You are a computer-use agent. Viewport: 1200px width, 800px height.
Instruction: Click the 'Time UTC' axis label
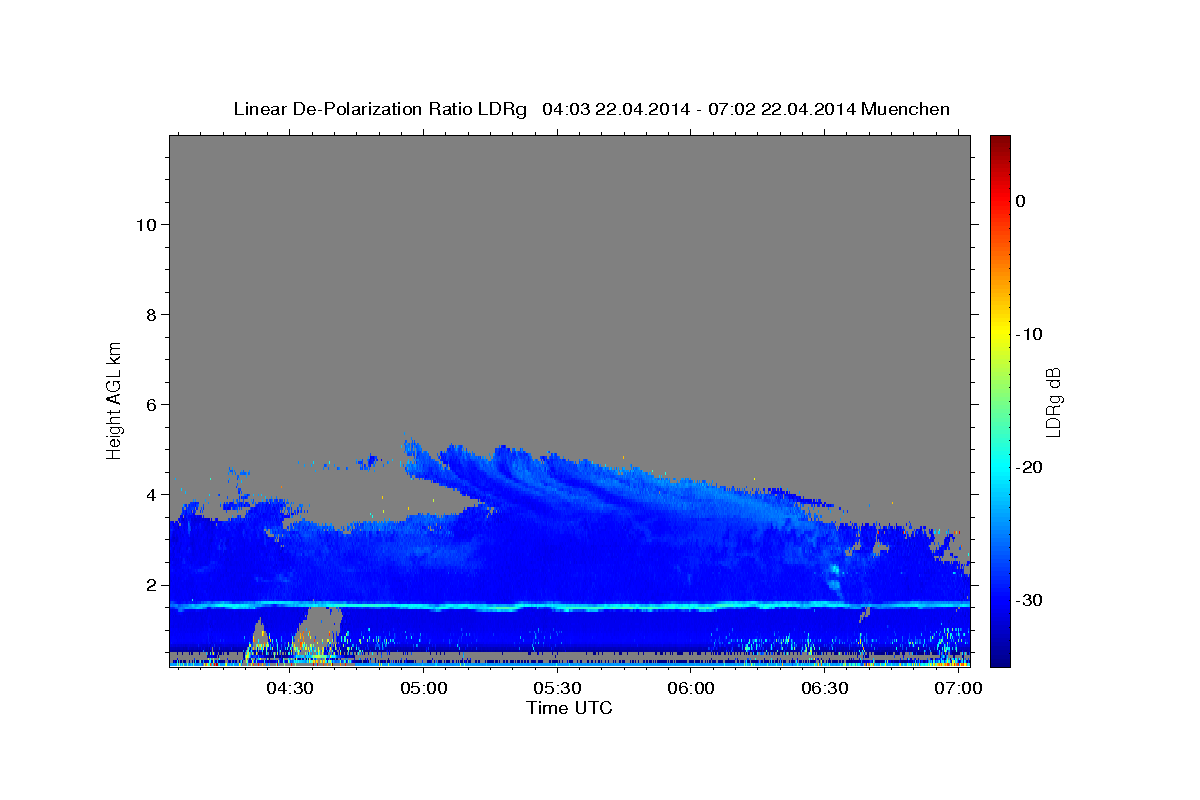(x=569, y=708)
